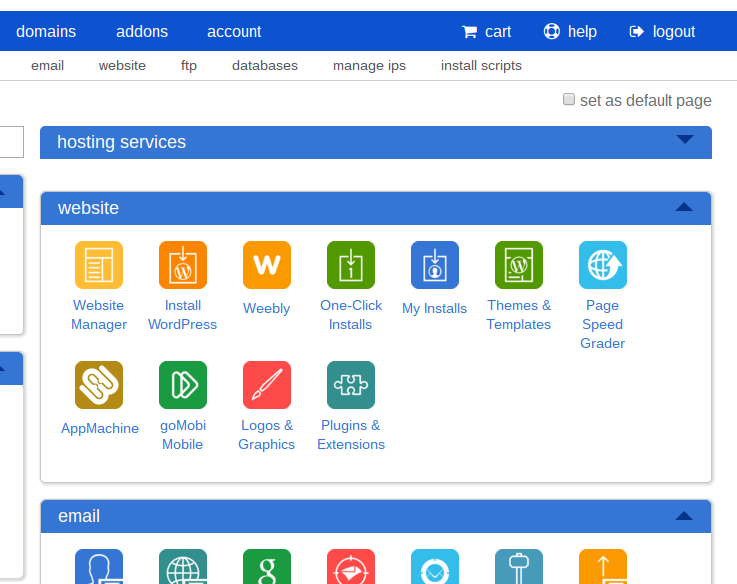Viewport: 737px width, 584px height.
Task: Click the website panel header title
Action: (88, 207)
